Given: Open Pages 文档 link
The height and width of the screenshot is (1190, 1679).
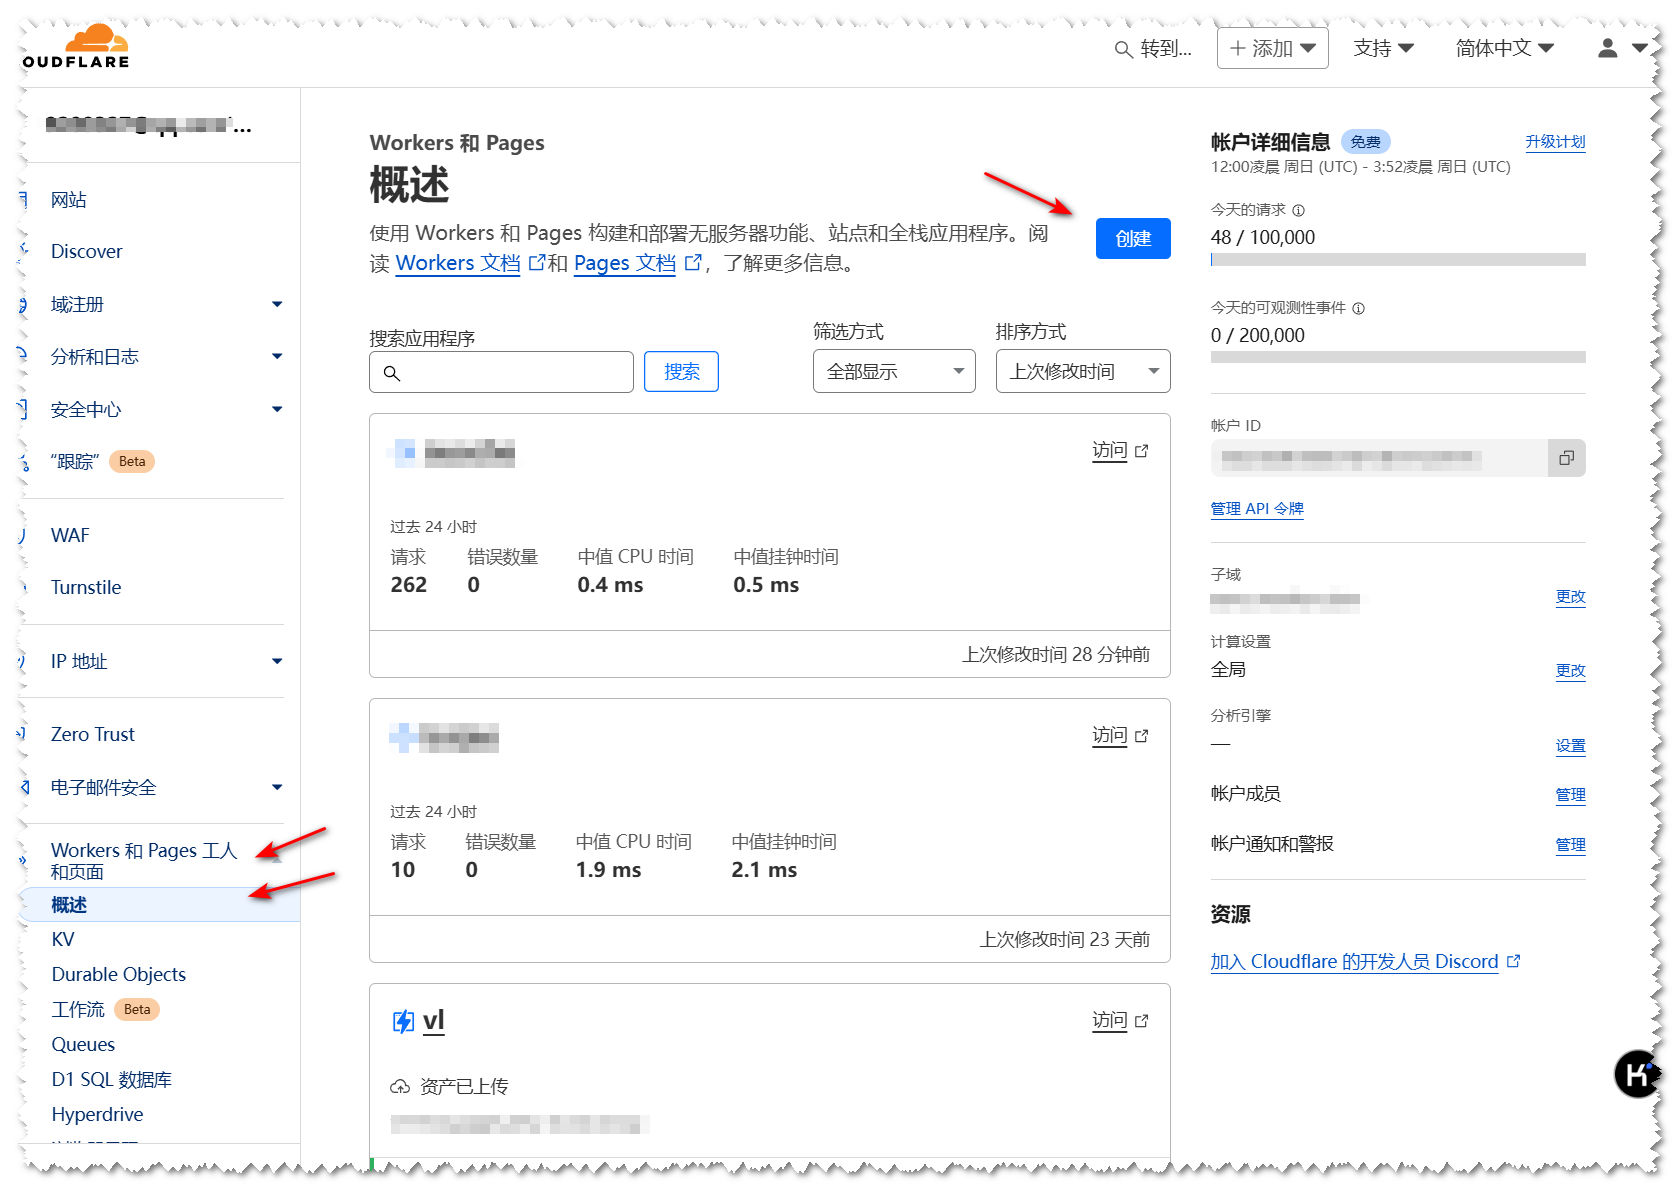Looking at the screenshot, I should [x=625, y=263].
